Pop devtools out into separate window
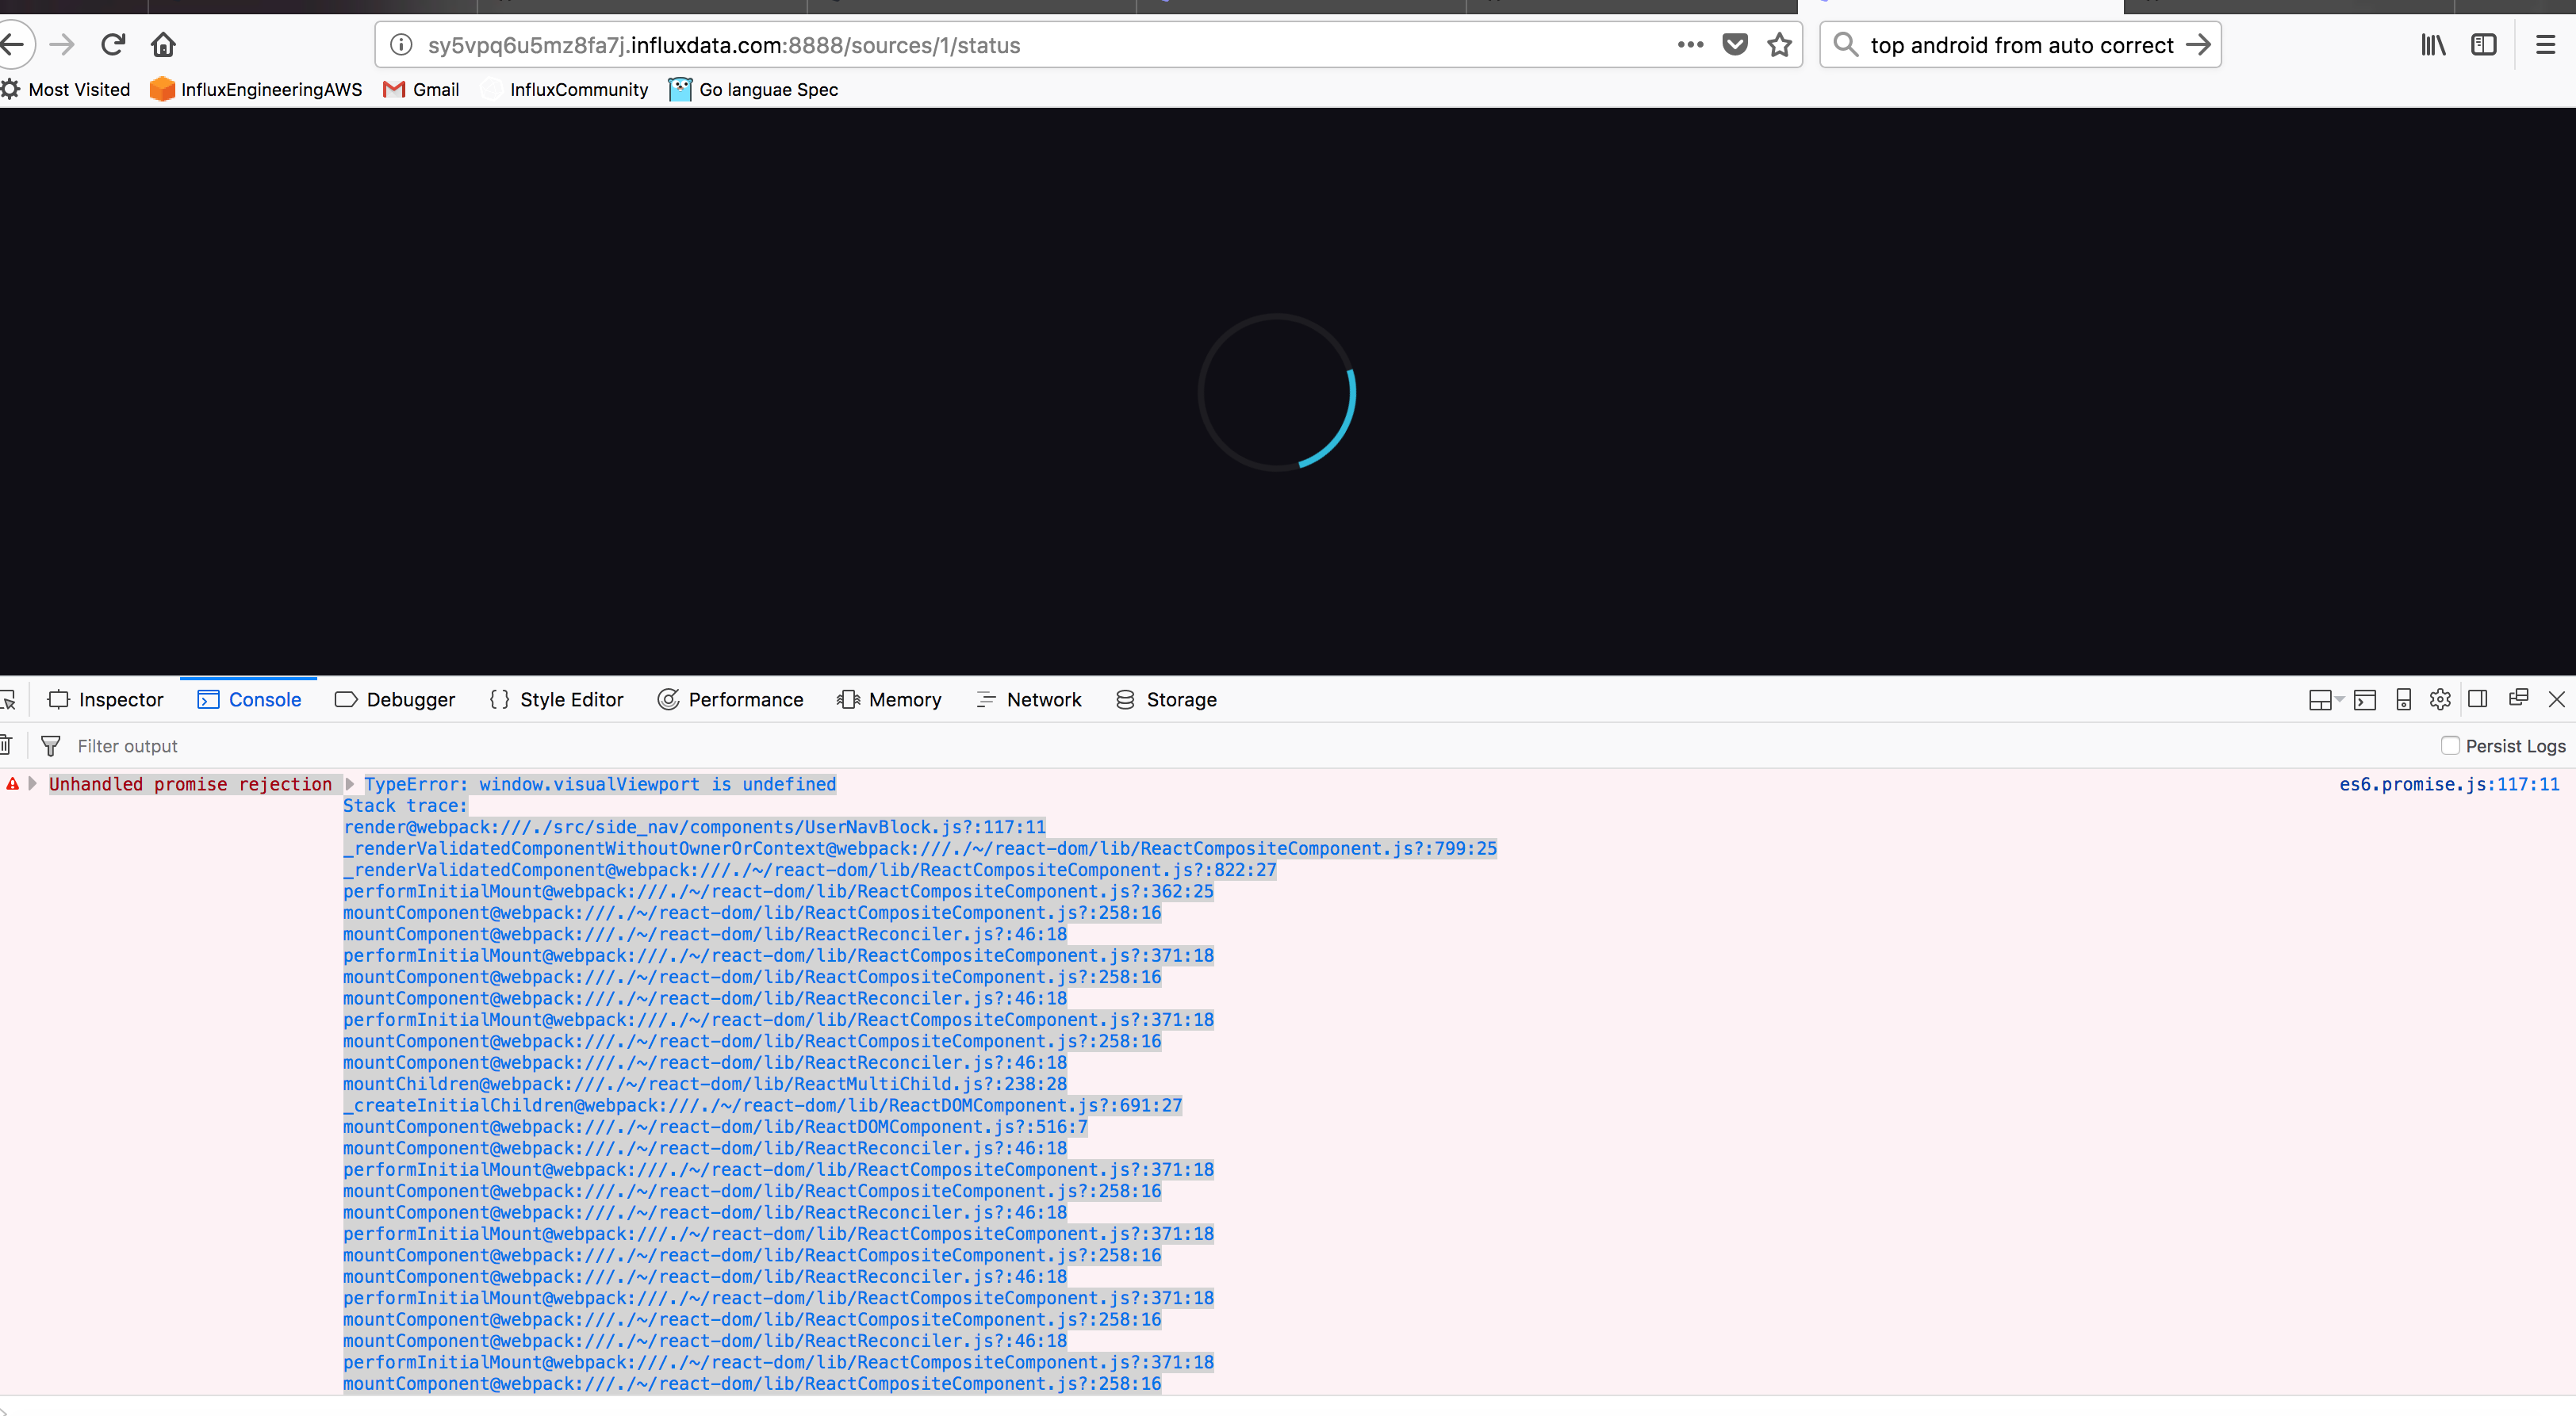Screen dimensions: 2576x1416 point(2519,699)
